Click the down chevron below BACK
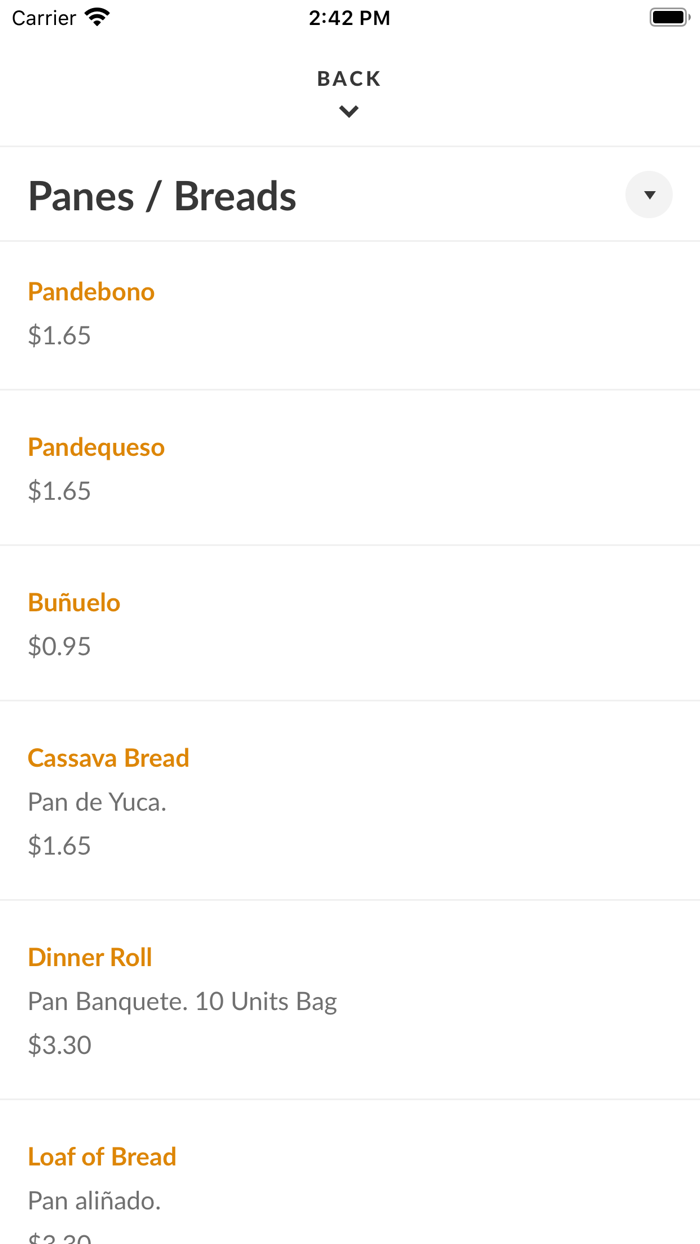The image size is (700, 1244). click(349, 112)
